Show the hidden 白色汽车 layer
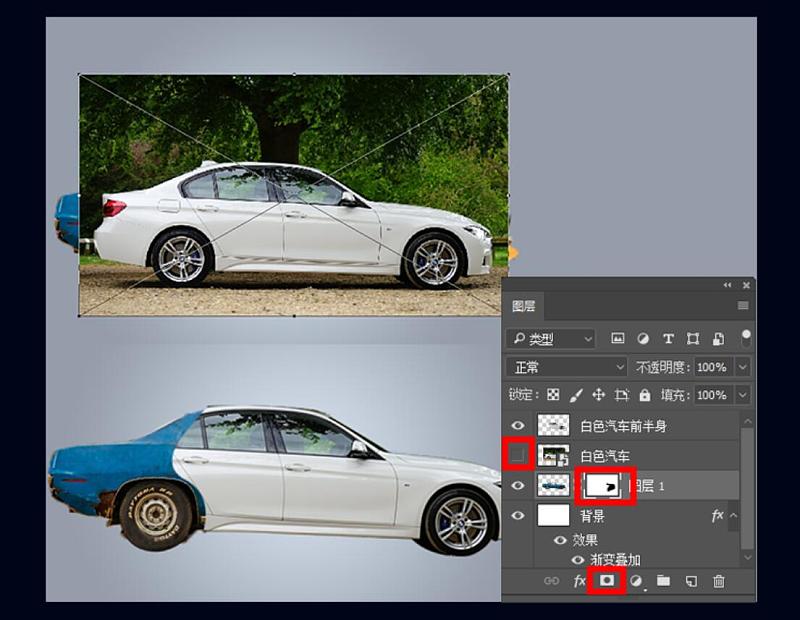The image size is (800, 620). [x=518, y=456]
